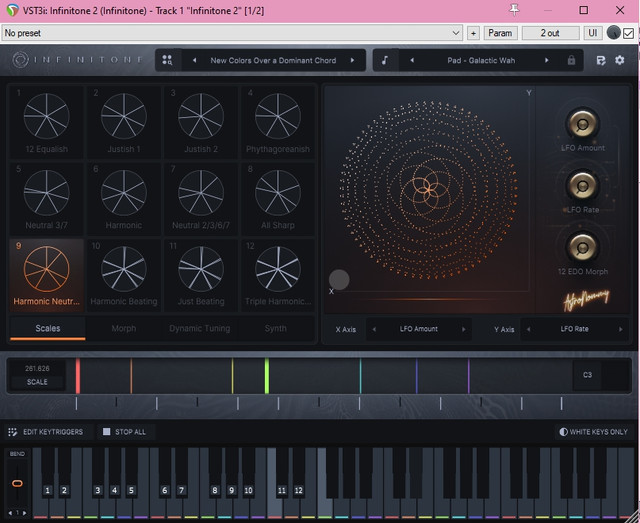Screen dimensions: 640x523
Task: Open the Infinitone settings gear
Action: (x=620, y=60)
